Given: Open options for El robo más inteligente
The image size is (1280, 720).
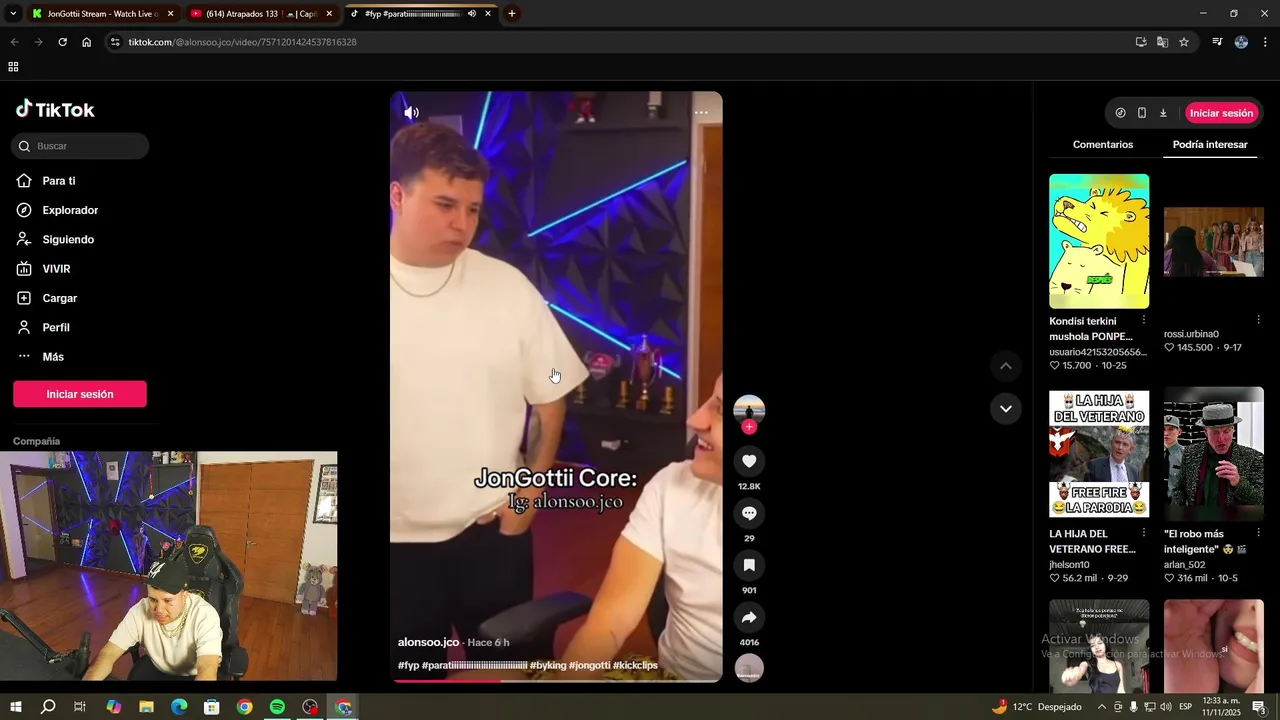Looking at the screenshot, I should tap(1258, 533).
